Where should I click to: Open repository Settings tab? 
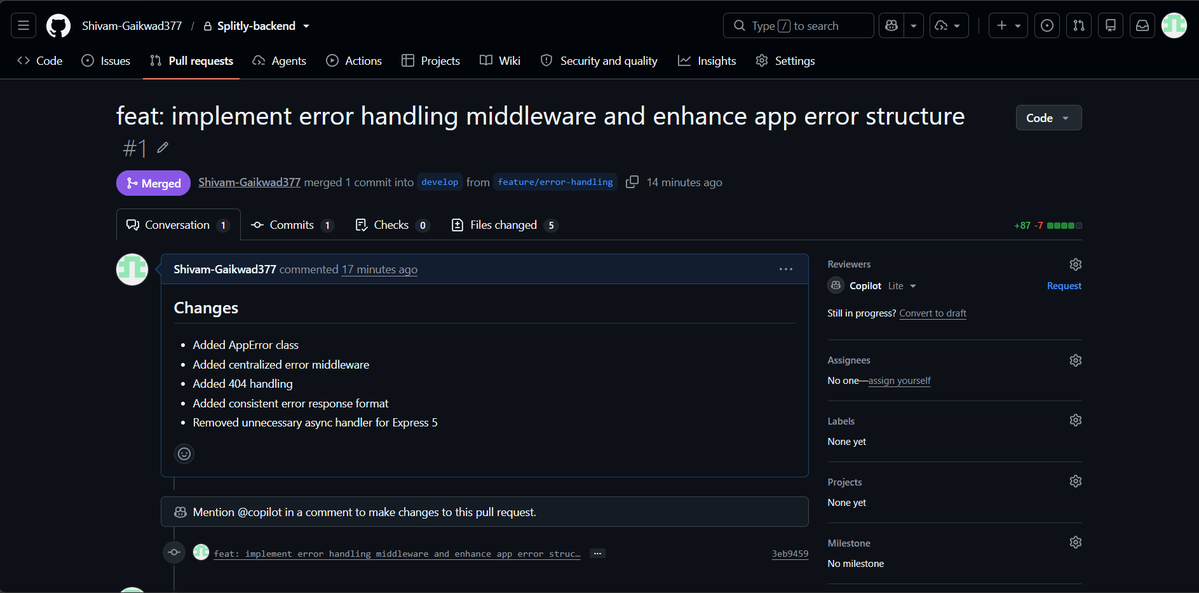(x=785, y=60)
